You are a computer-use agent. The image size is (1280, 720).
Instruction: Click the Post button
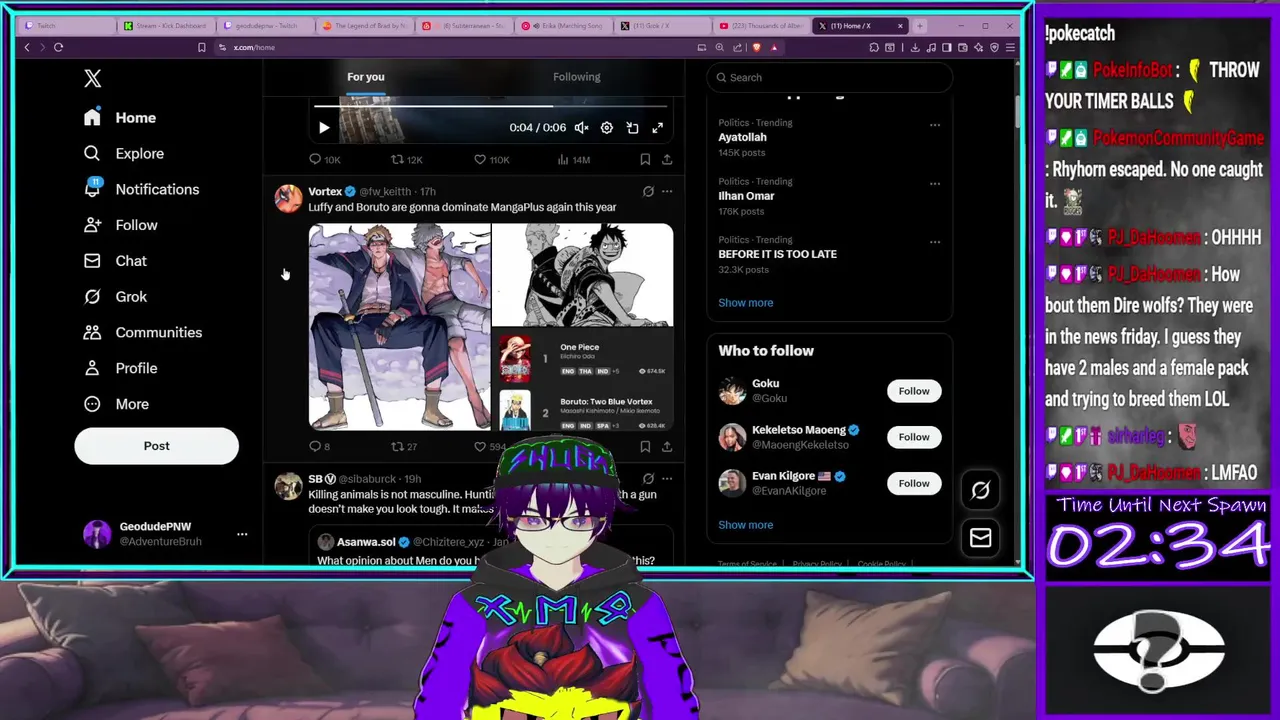[156, 446]
